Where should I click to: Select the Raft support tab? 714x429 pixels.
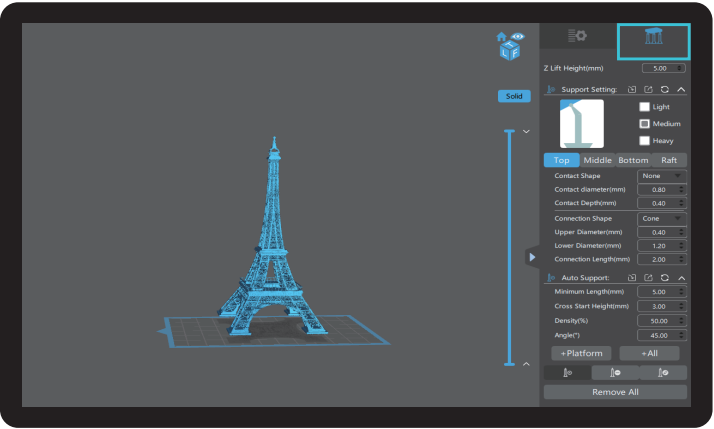pos(669,160)
